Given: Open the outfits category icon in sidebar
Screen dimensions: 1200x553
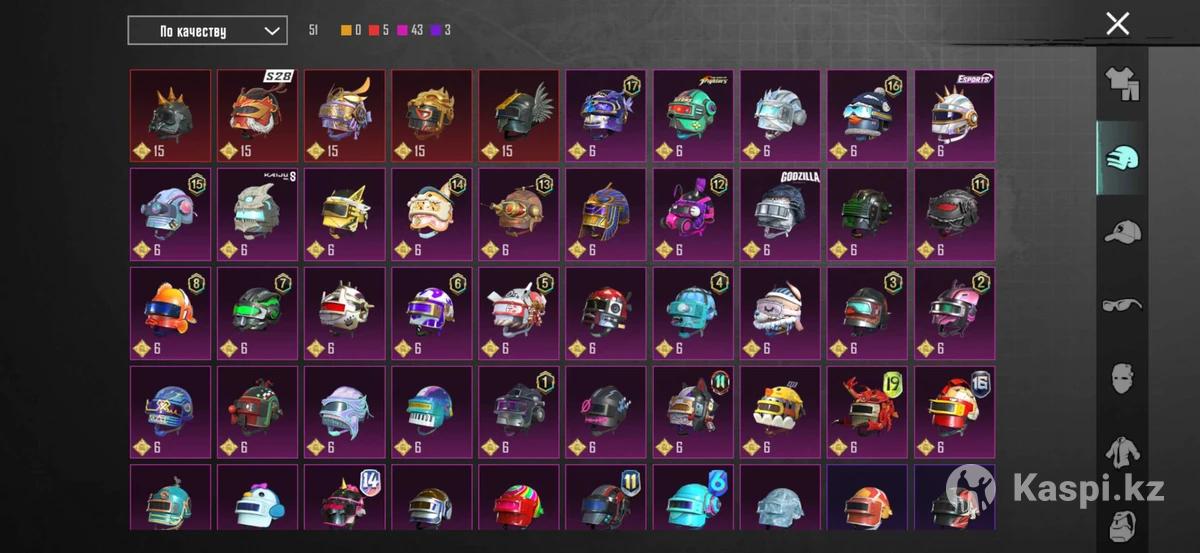Looking at the screenshot, I should 1122,84.
